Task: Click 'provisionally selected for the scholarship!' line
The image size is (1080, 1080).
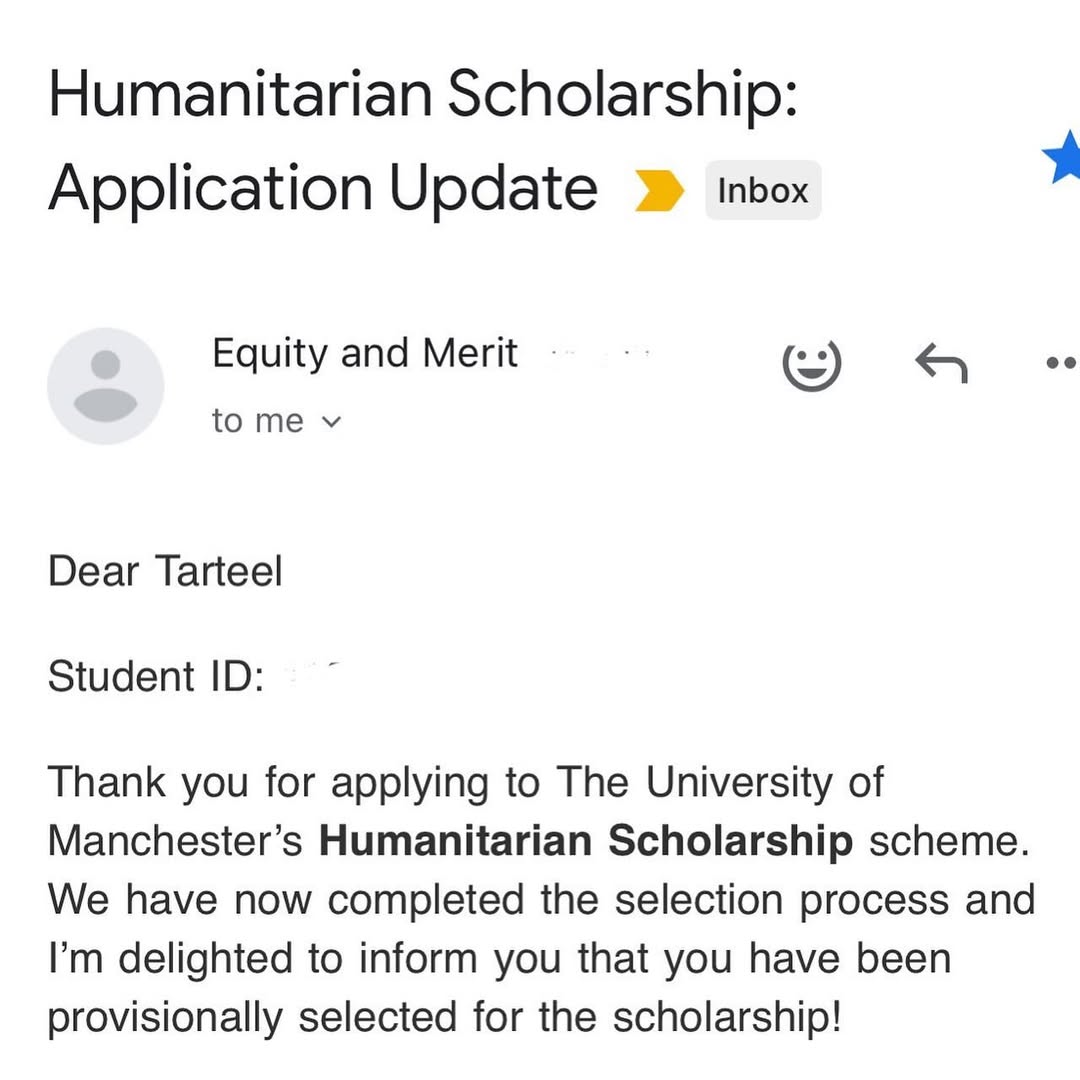Action: tap(444, 1017)
